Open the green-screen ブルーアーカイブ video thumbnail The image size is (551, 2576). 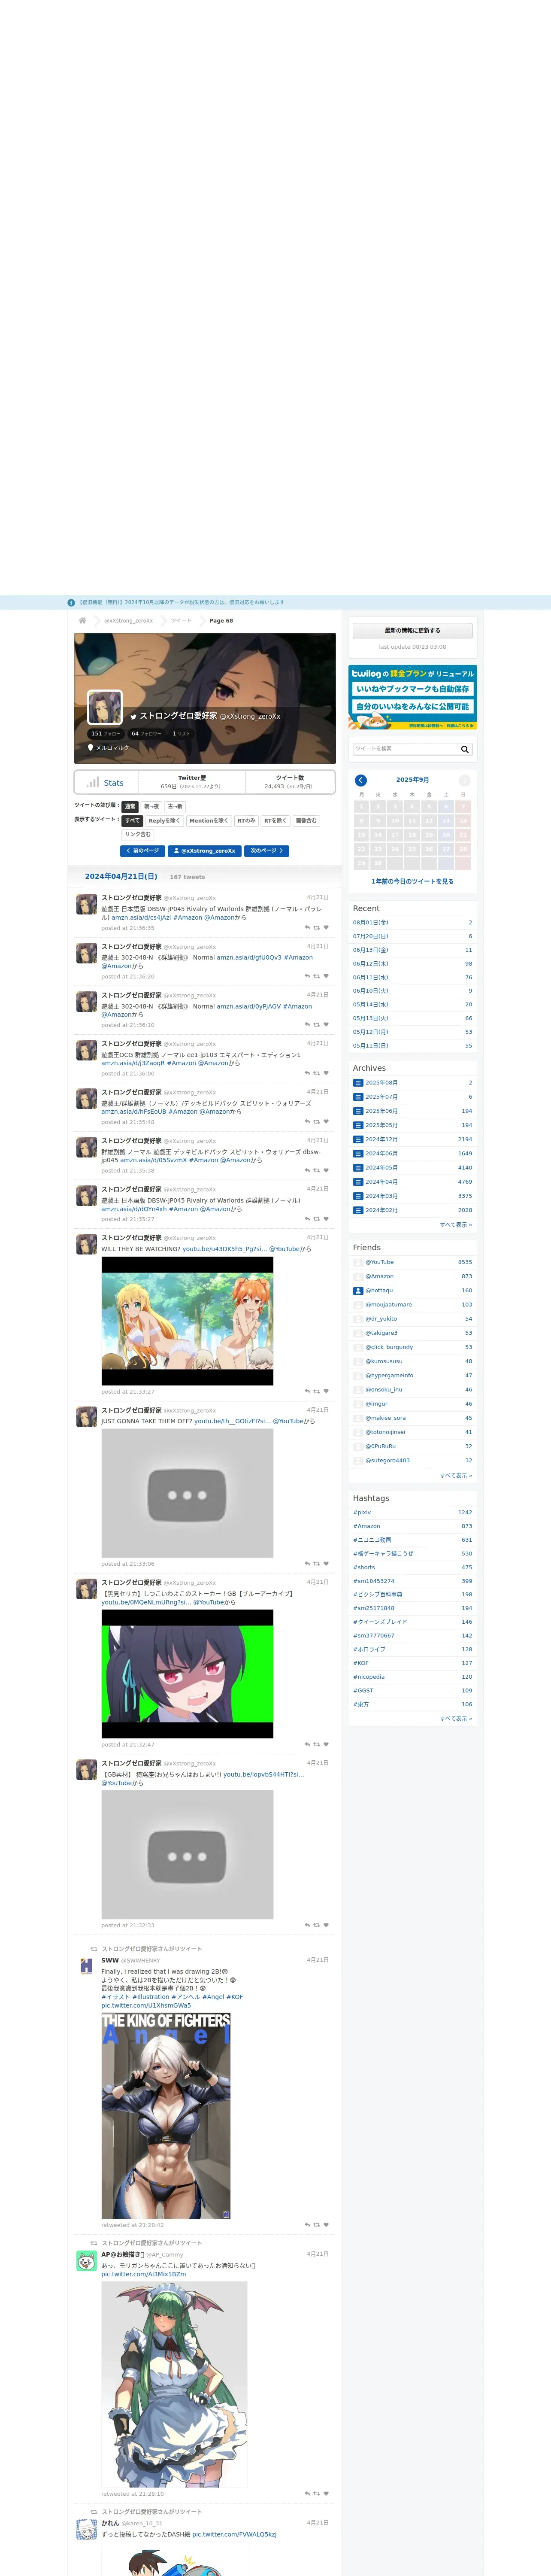coord(187,1674)
